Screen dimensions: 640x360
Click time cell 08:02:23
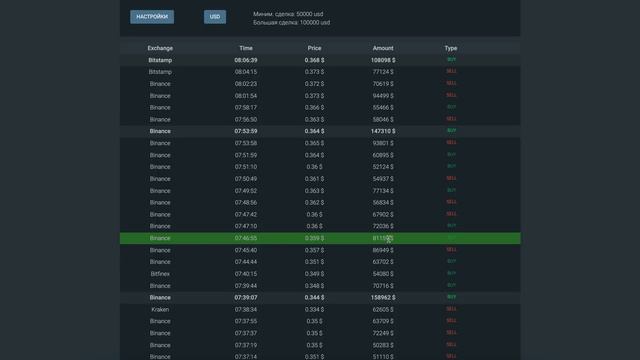point(246,84)
